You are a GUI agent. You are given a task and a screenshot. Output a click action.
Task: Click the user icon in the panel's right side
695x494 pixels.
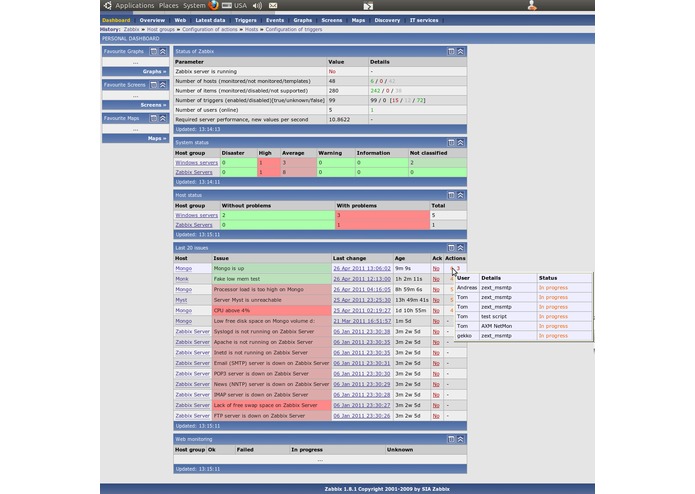pos(532,5)
